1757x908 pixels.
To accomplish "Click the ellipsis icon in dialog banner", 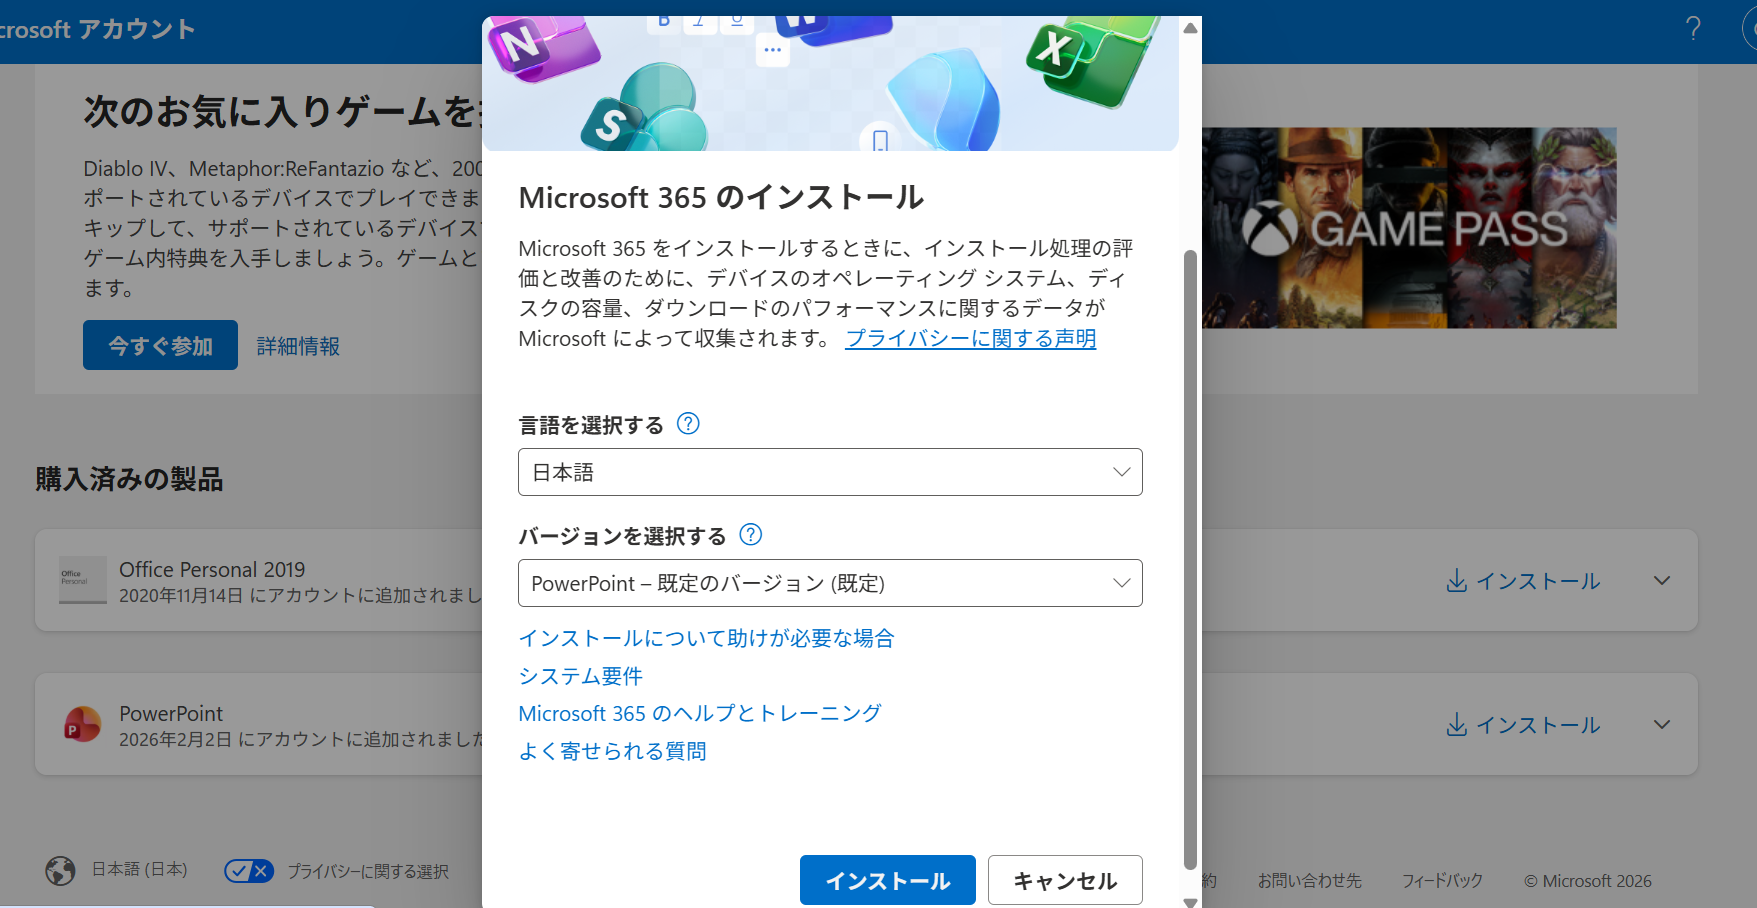I will [x=772, y=50].
